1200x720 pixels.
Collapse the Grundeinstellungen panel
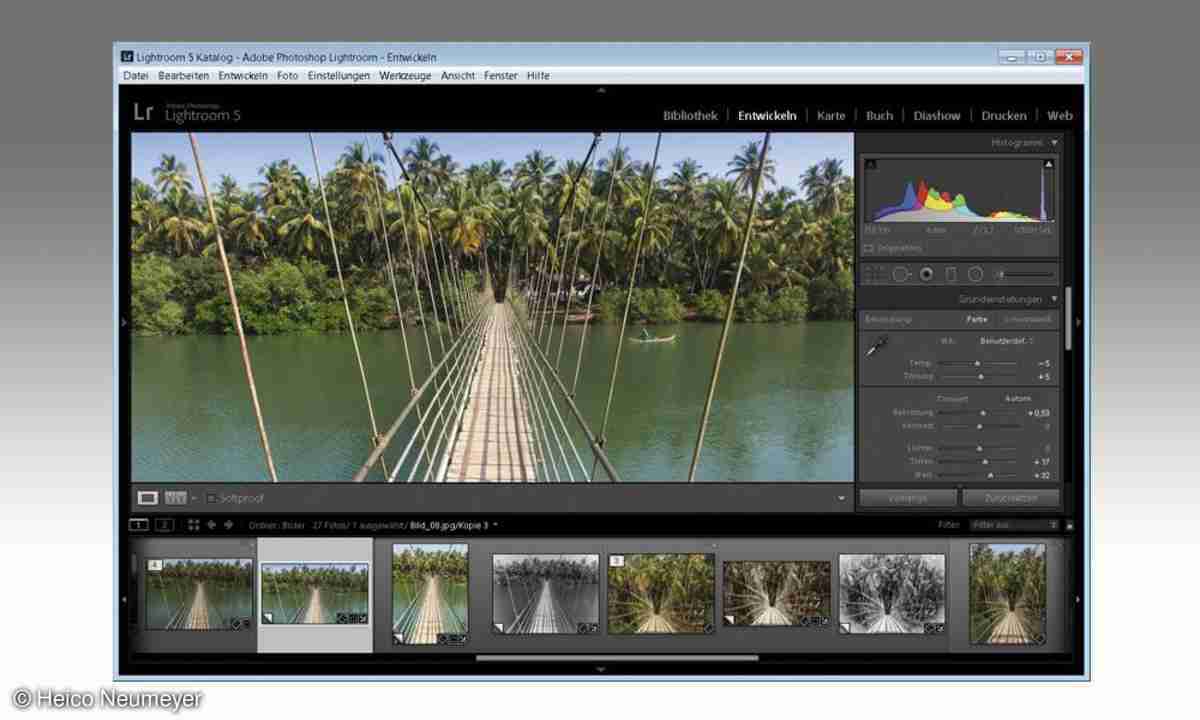click(1054, 299)
